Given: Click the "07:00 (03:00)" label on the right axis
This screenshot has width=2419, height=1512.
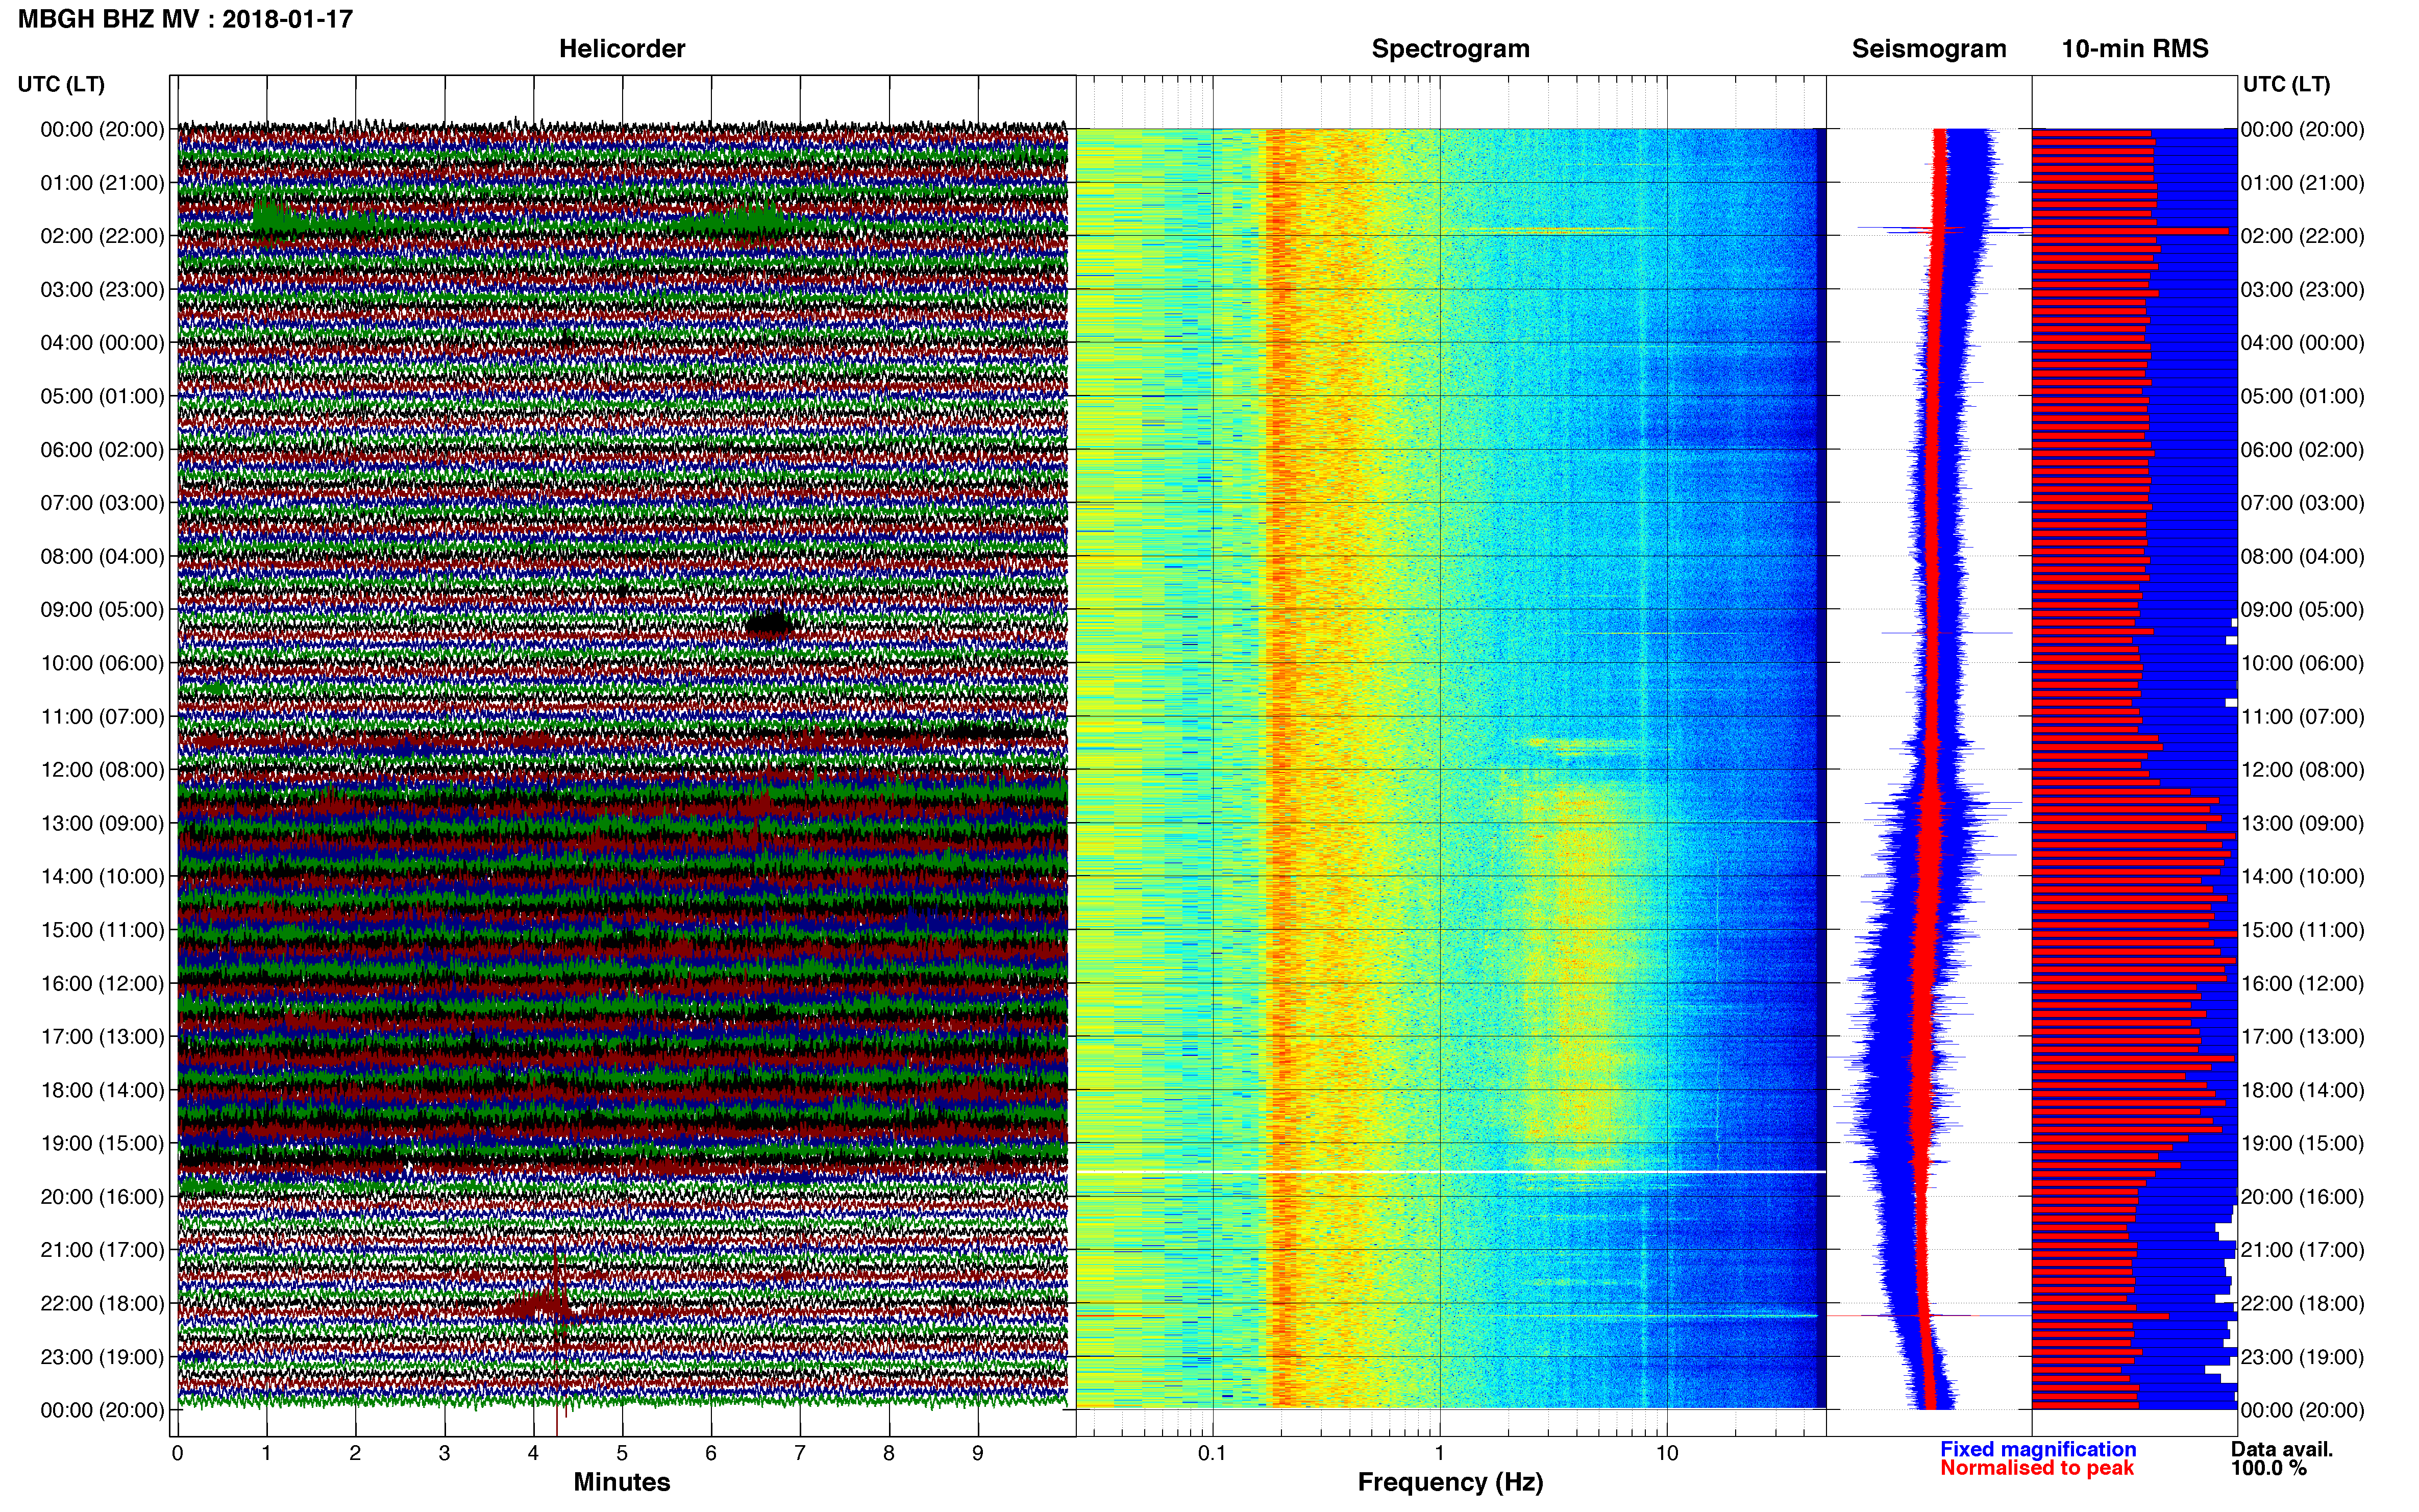Looking at the screenshot, I should 2302,503.
